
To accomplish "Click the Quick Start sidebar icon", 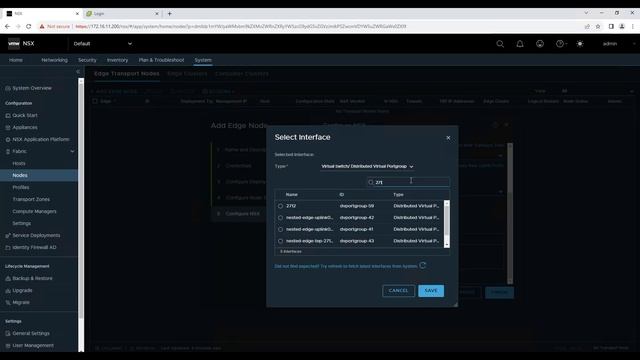I will pos(8,116).
